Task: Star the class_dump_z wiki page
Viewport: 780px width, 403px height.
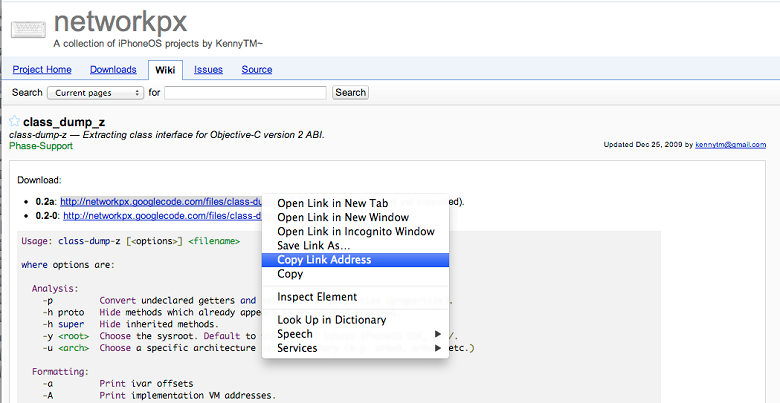Action: click(14, 122)
